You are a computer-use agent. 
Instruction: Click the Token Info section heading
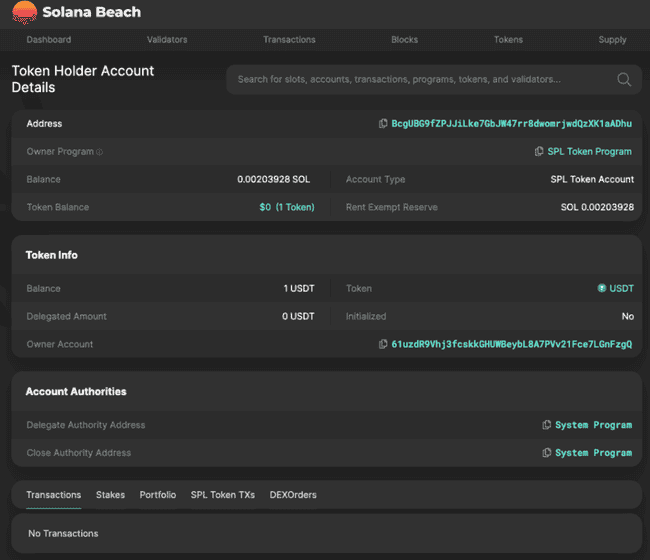point(52,255)
